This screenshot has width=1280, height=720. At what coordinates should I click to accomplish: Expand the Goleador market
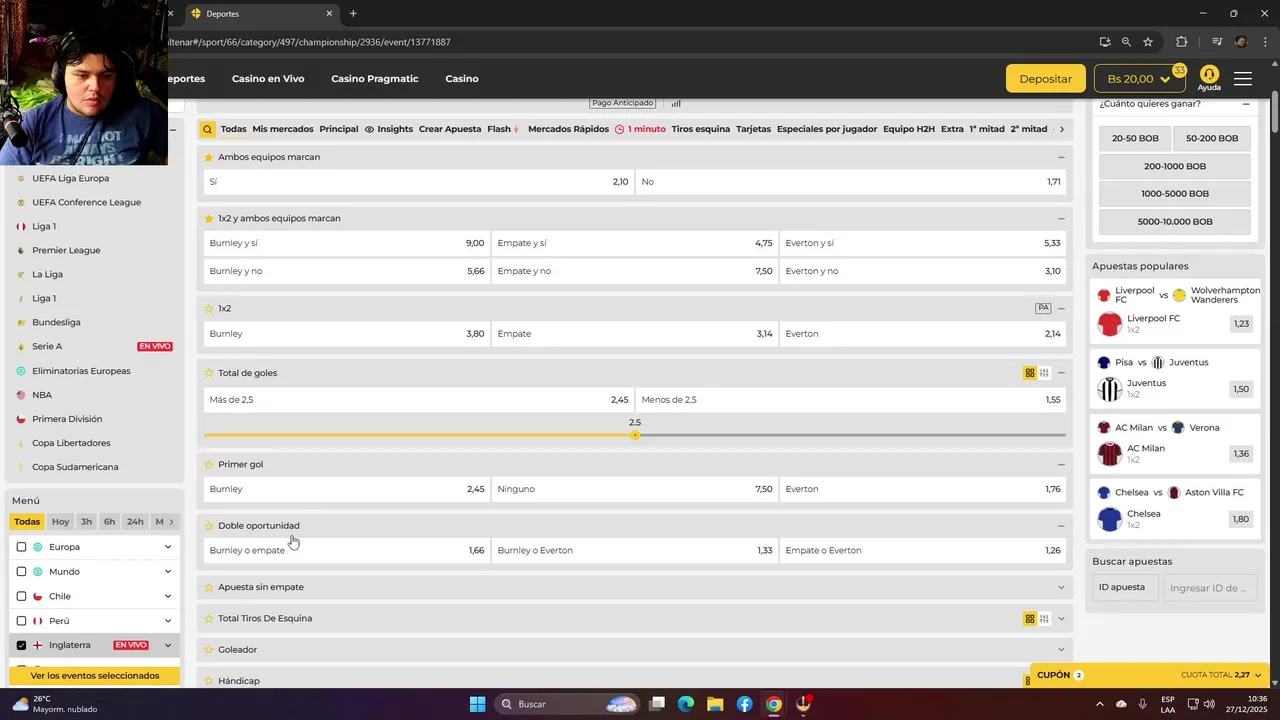(1061, 649)
